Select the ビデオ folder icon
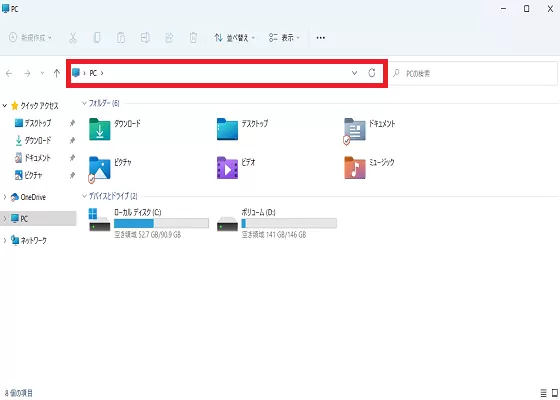Screen dimensions: 560x400 click(x=227, y=168)
